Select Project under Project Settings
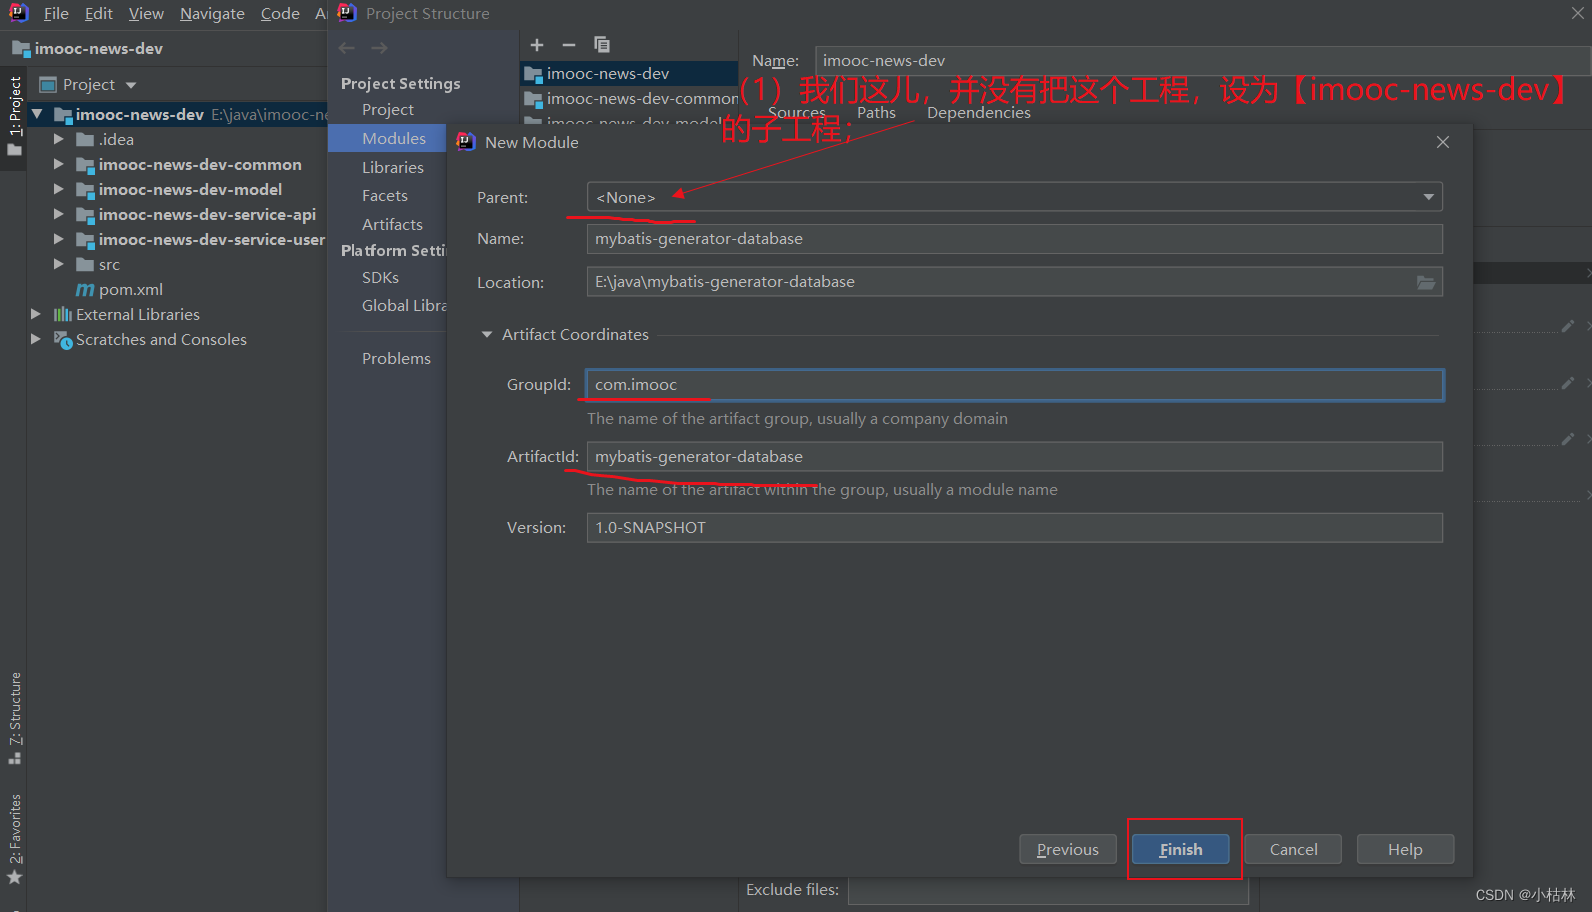Viewport: 1592px width, 912px height. point(388,110)
